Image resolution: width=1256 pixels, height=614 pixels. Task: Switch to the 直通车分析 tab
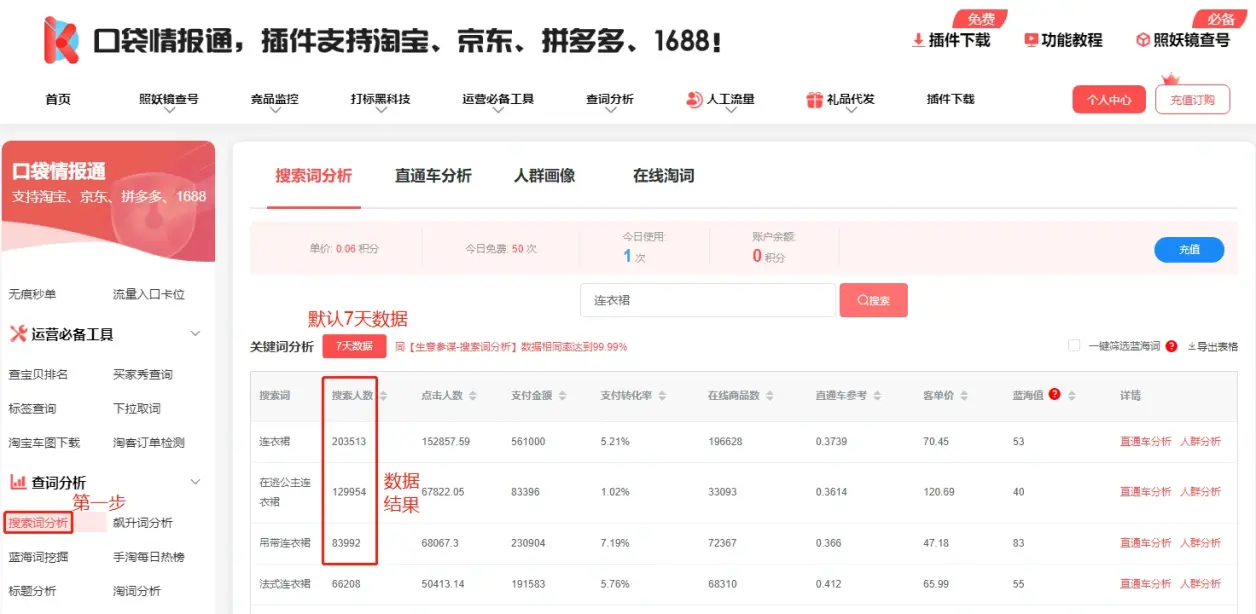[433, 176]
